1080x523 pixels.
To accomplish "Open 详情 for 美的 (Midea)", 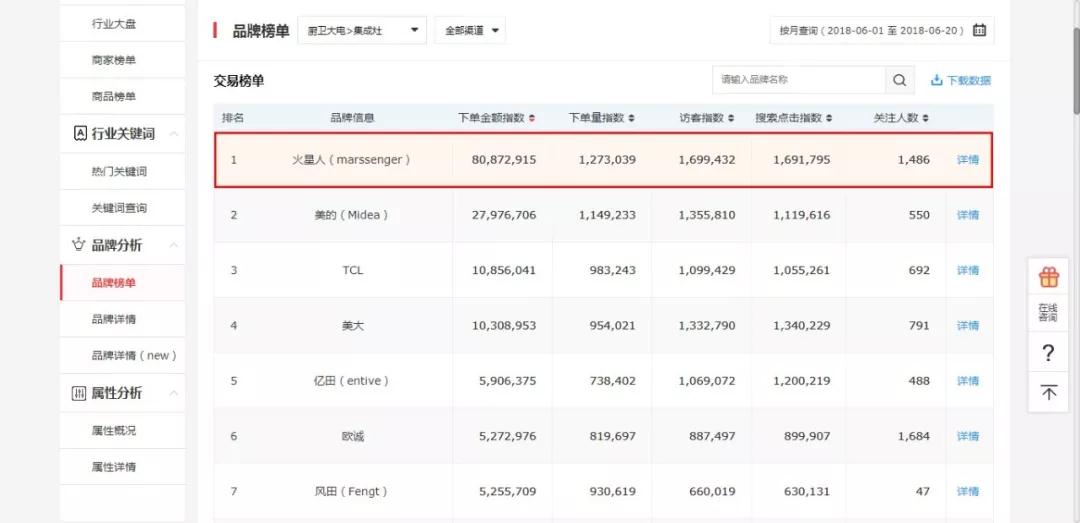I will 968,215.
